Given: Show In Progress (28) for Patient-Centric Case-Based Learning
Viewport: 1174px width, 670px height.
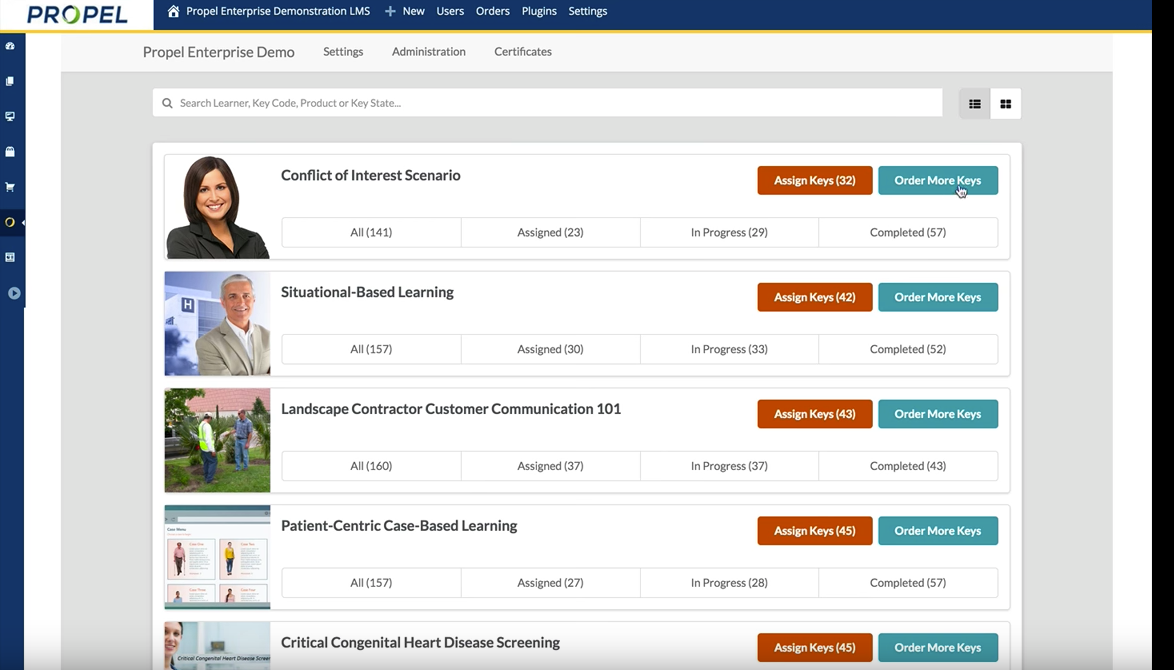Looking at the screenshot, I should tap(729, 582).
